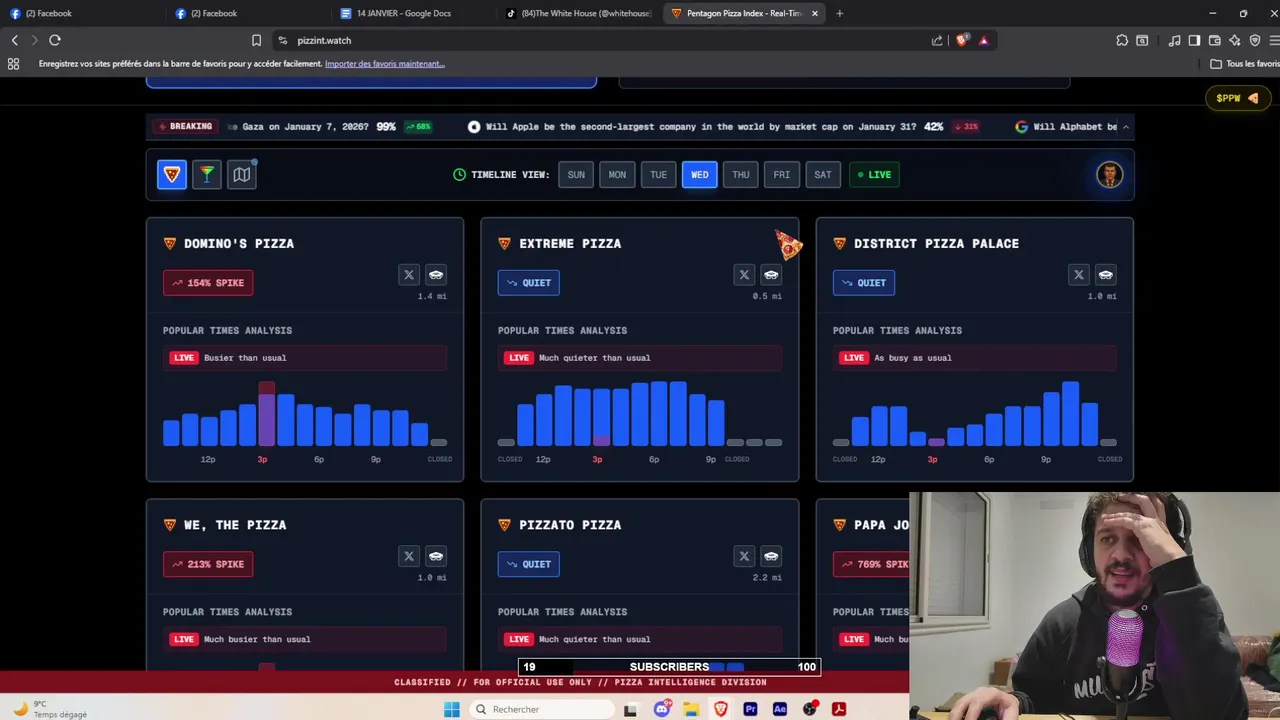
Task: Open the Brave Shields lion icon
Action: (962, 40)
